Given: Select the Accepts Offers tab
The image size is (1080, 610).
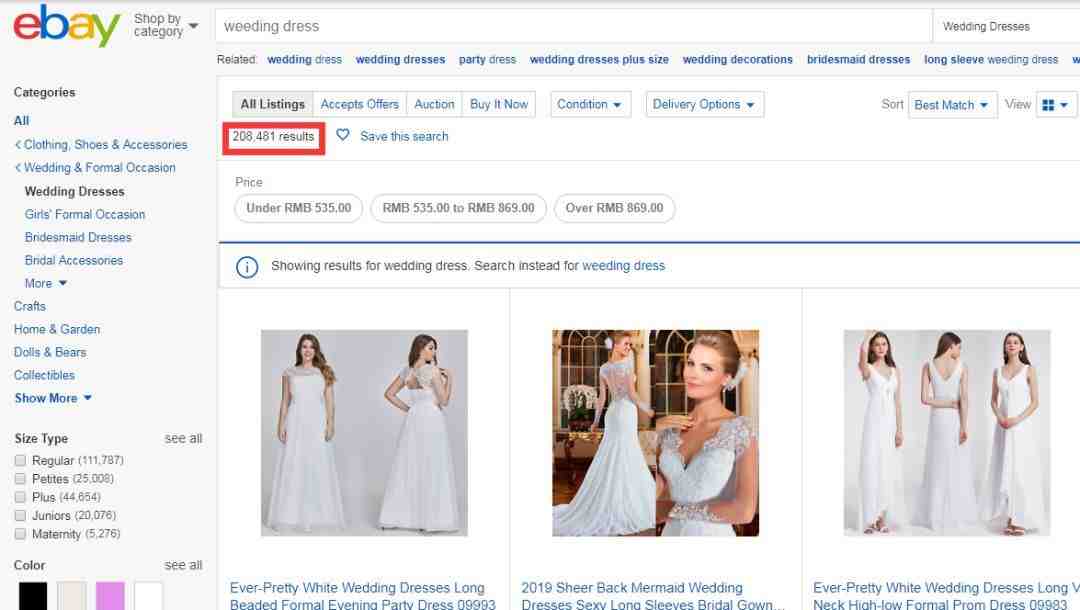Looking at the screenshot, I should click(360, 105).
